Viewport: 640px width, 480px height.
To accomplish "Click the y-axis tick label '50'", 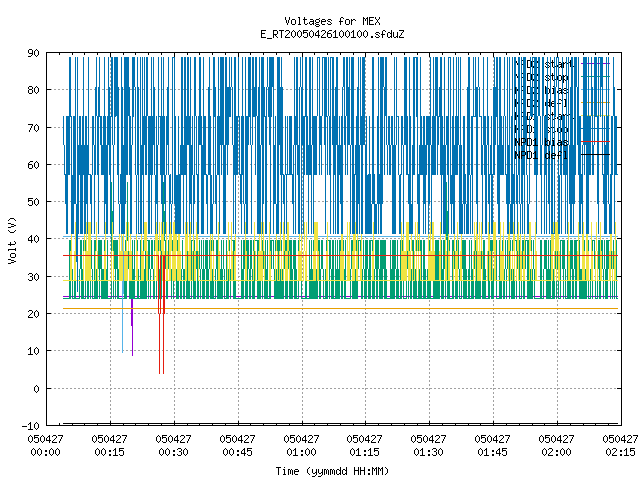I will [x=33, y=202].
